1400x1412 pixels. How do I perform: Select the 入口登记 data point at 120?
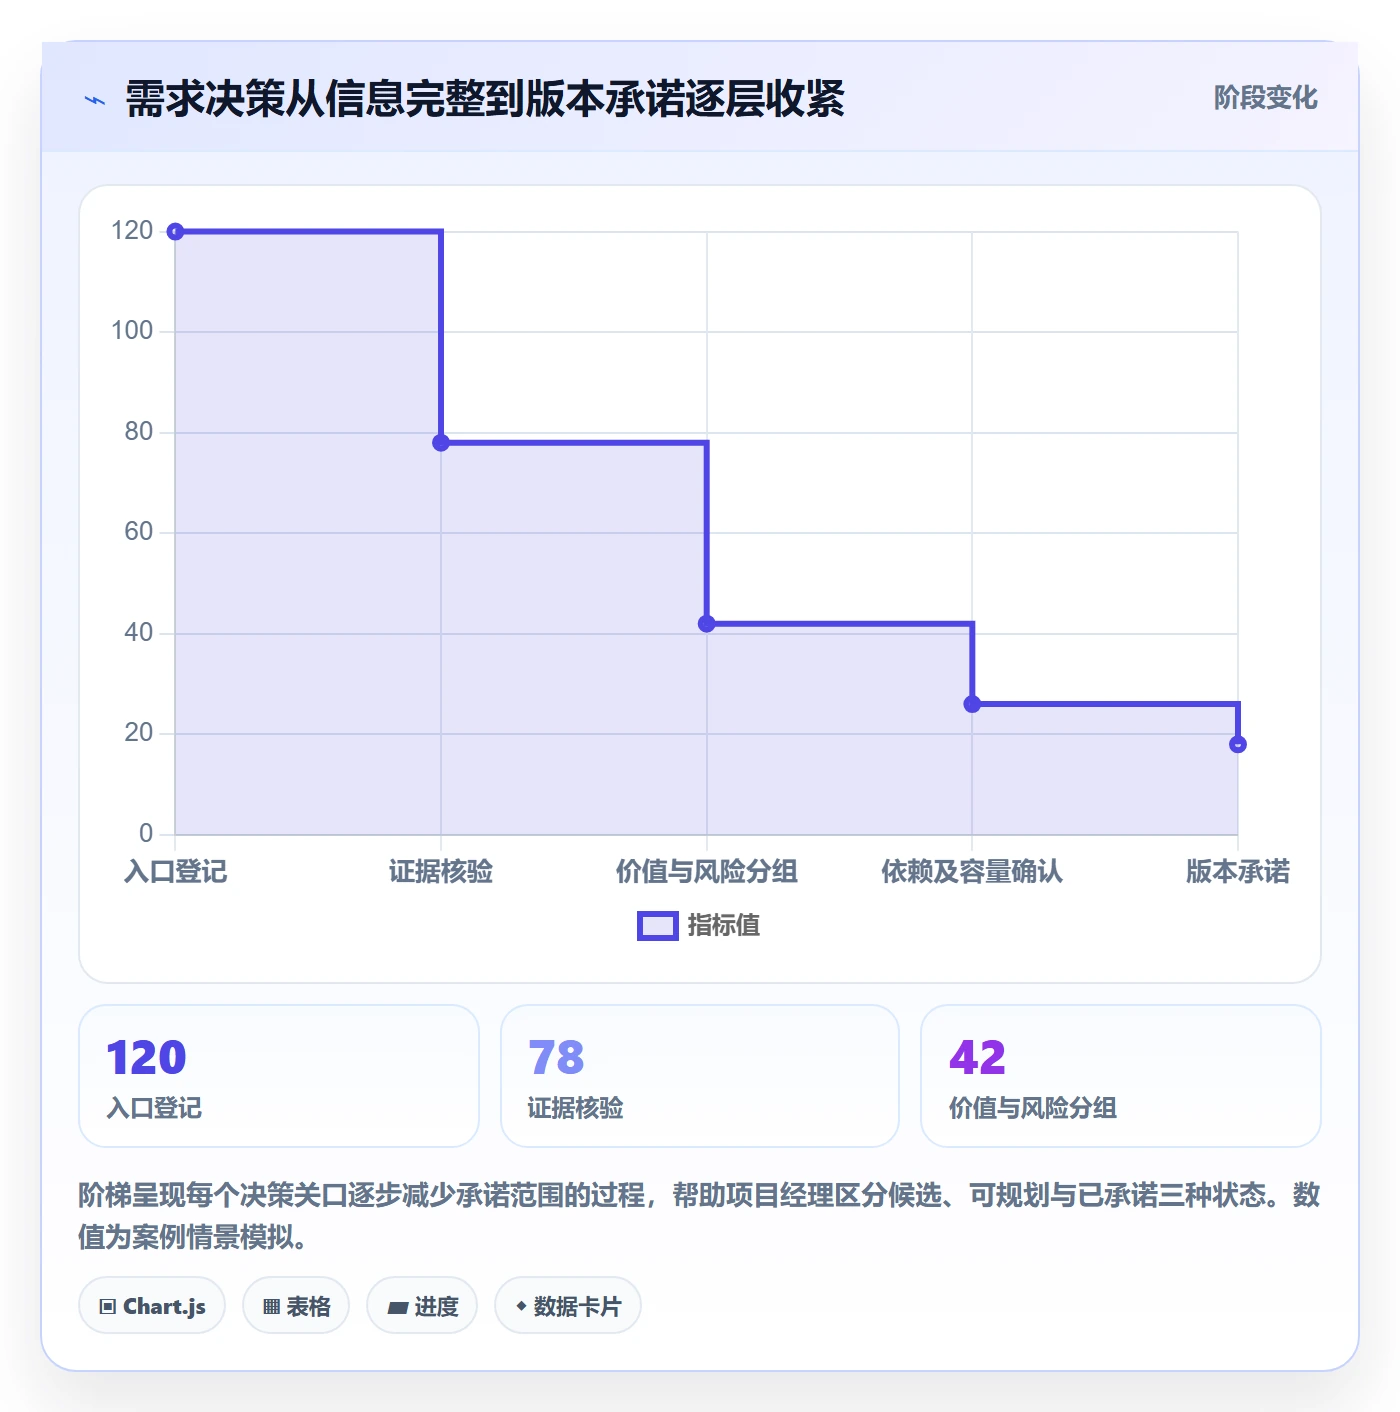click(175, 232)
